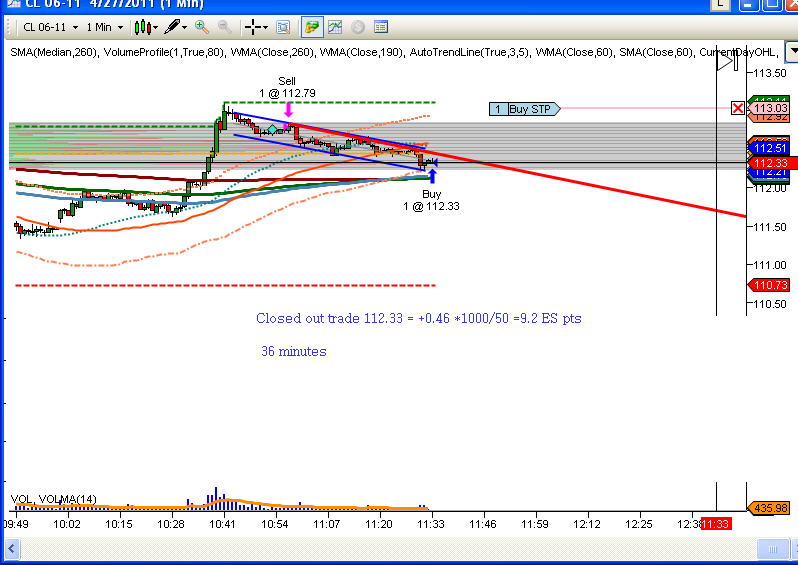Minimize the chart window
The image size is (798, 565).
(749, 4)
